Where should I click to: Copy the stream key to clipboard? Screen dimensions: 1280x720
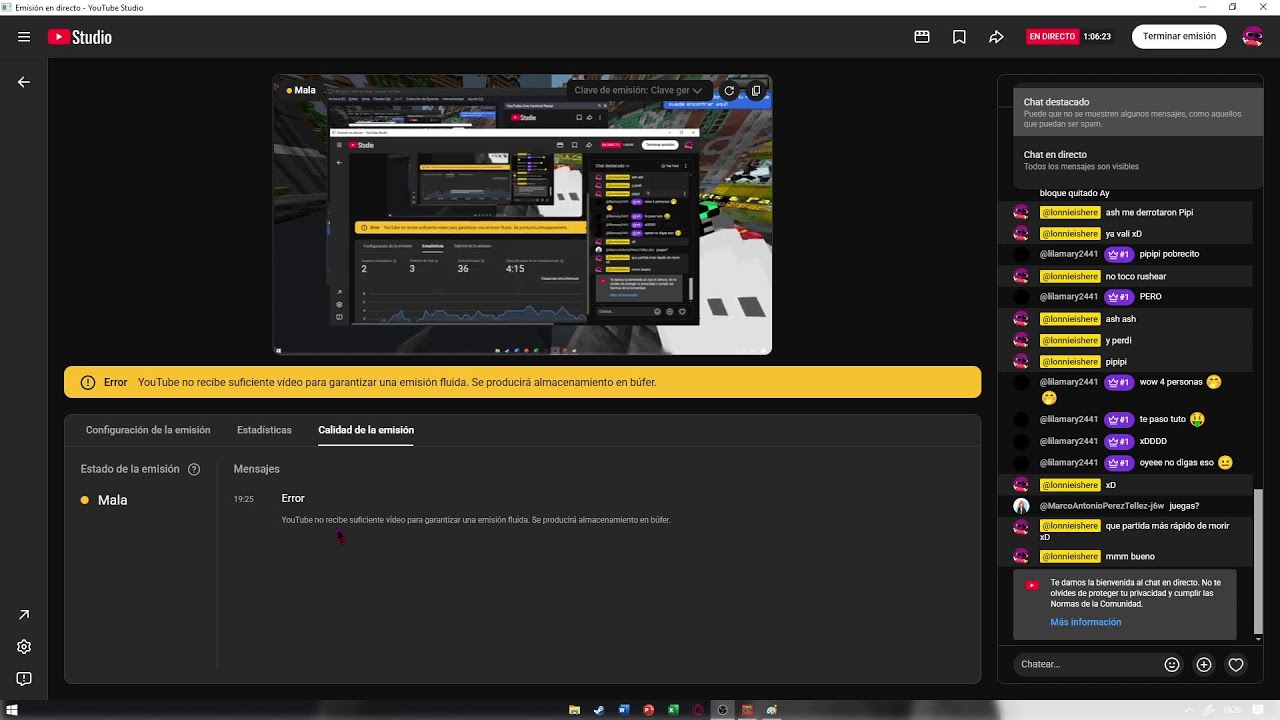click(x=756, y=90)
